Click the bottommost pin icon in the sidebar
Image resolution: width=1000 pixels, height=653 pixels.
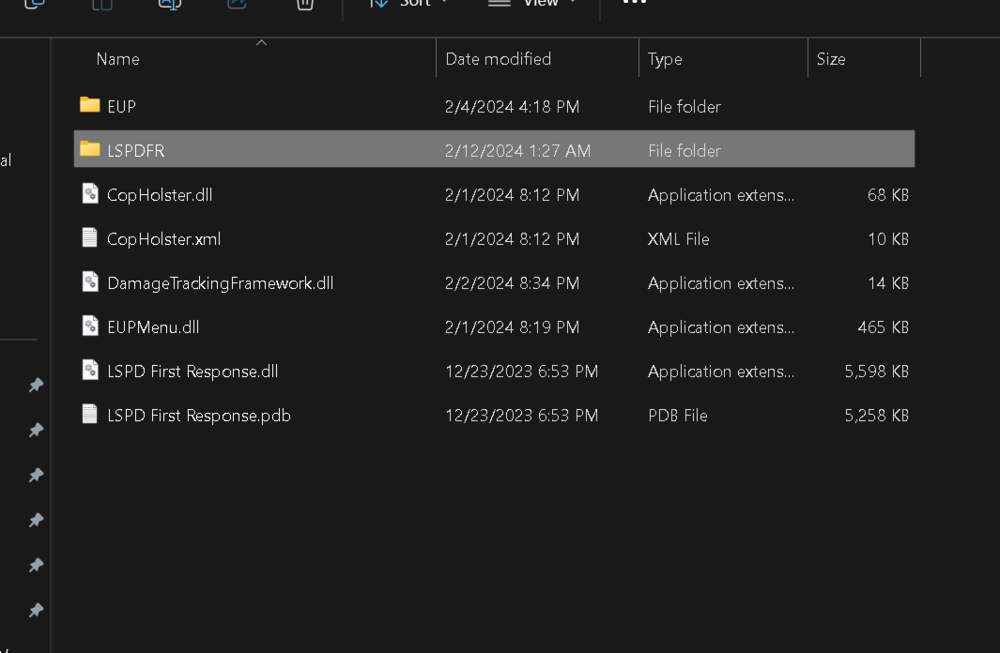point(36,610)
